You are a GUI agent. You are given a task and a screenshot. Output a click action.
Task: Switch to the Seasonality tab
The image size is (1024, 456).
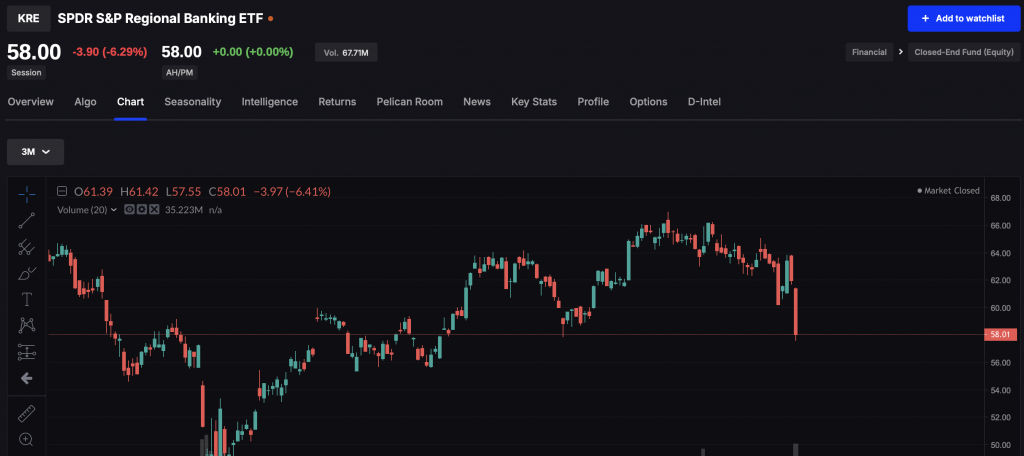pyautogui.click(x=192, y=102)
